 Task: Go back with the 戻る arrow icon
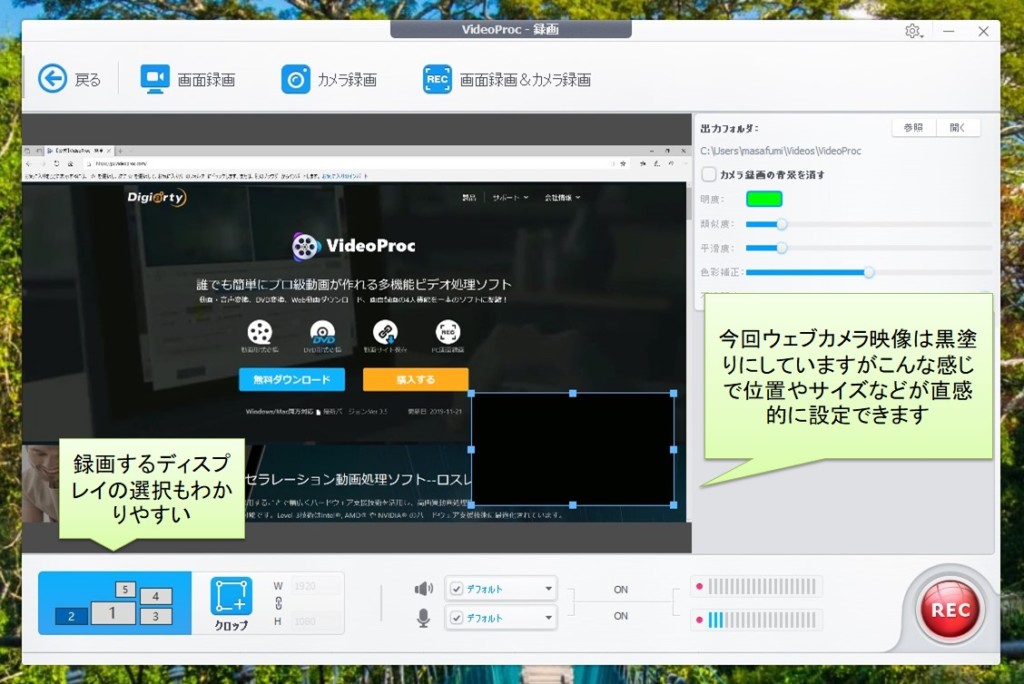pyautogui.click(x=52, y=79)
